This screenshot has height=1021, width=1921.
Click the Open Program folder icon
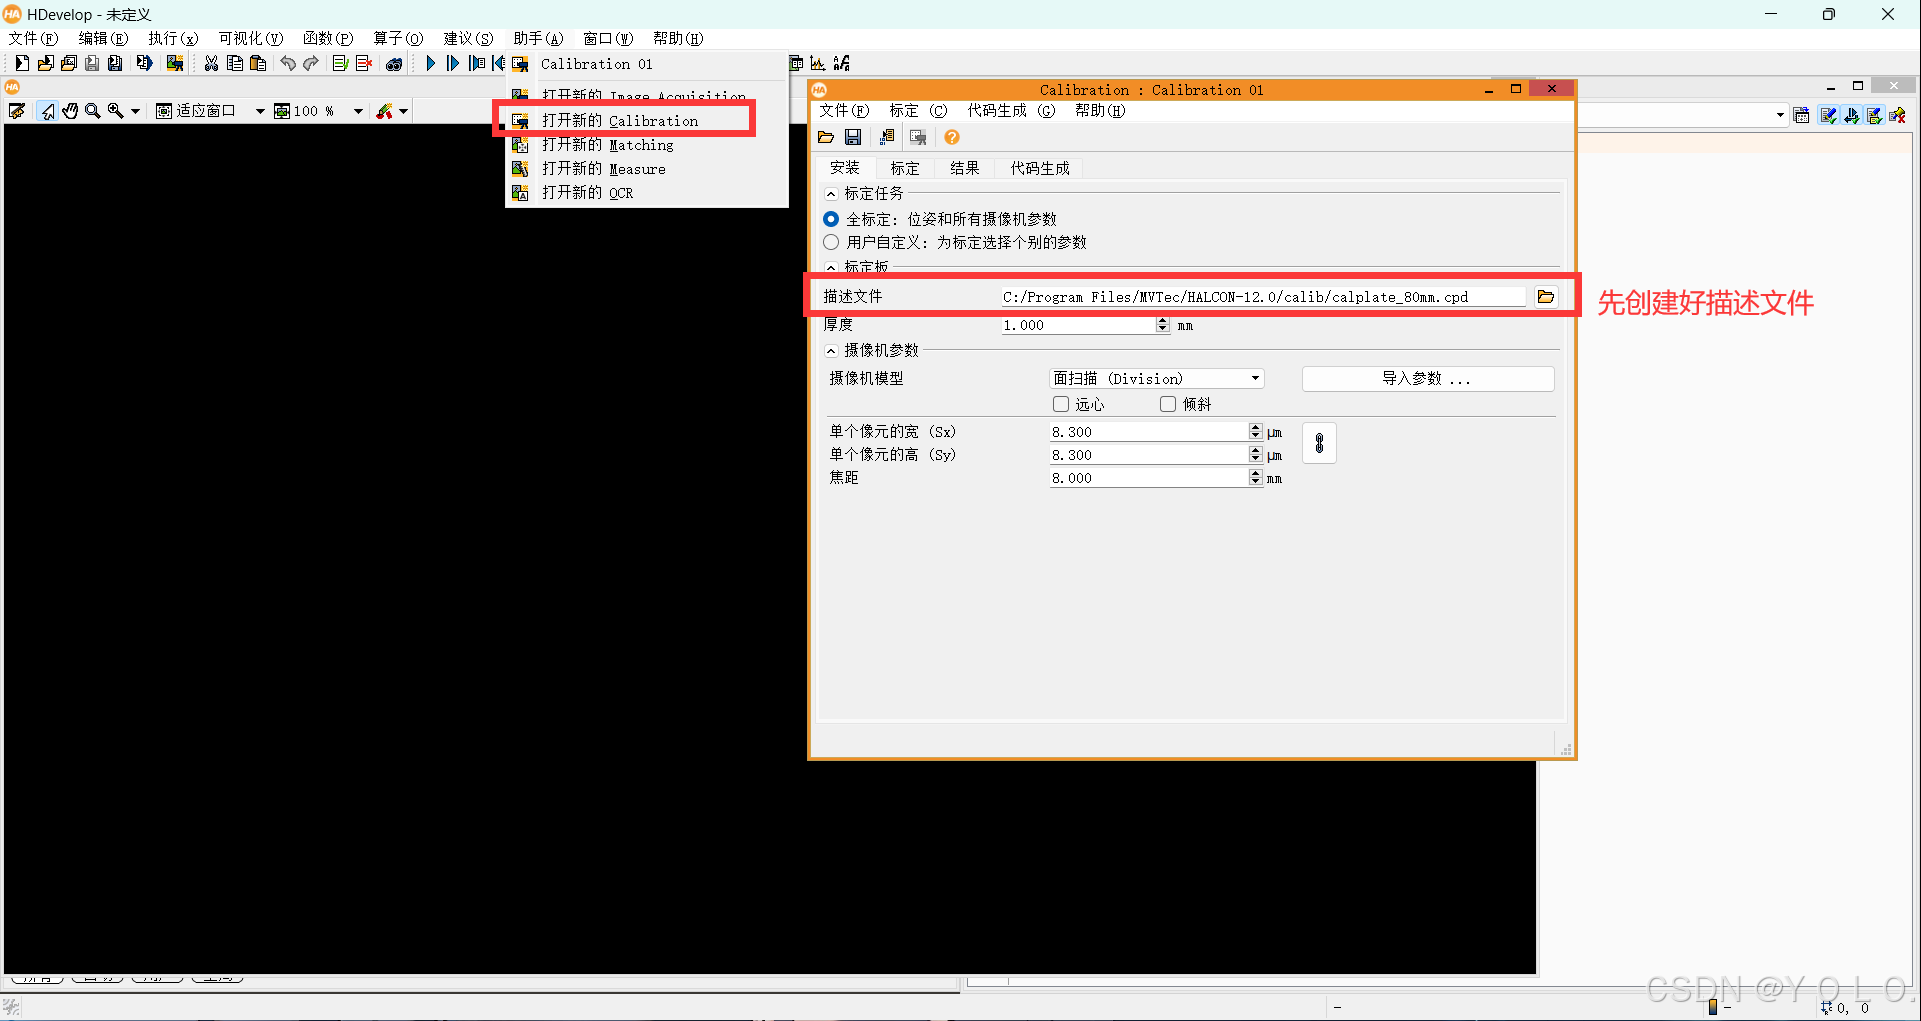(x=45, y=63)
